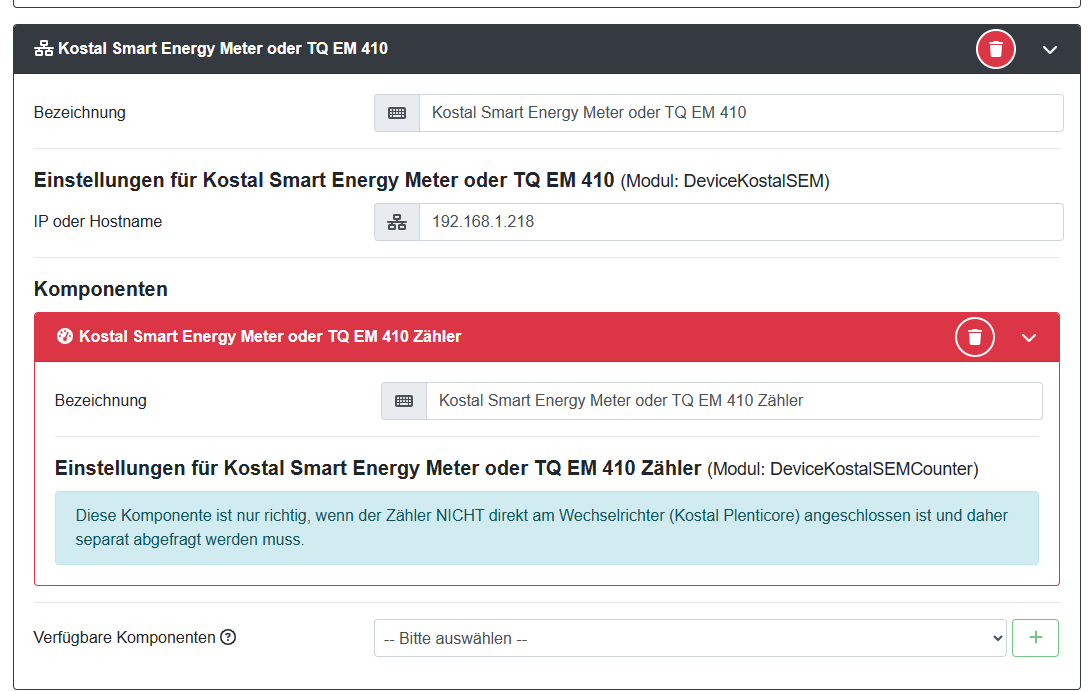Click the dark device header title

pyautogui.click(x=223, y=49)
